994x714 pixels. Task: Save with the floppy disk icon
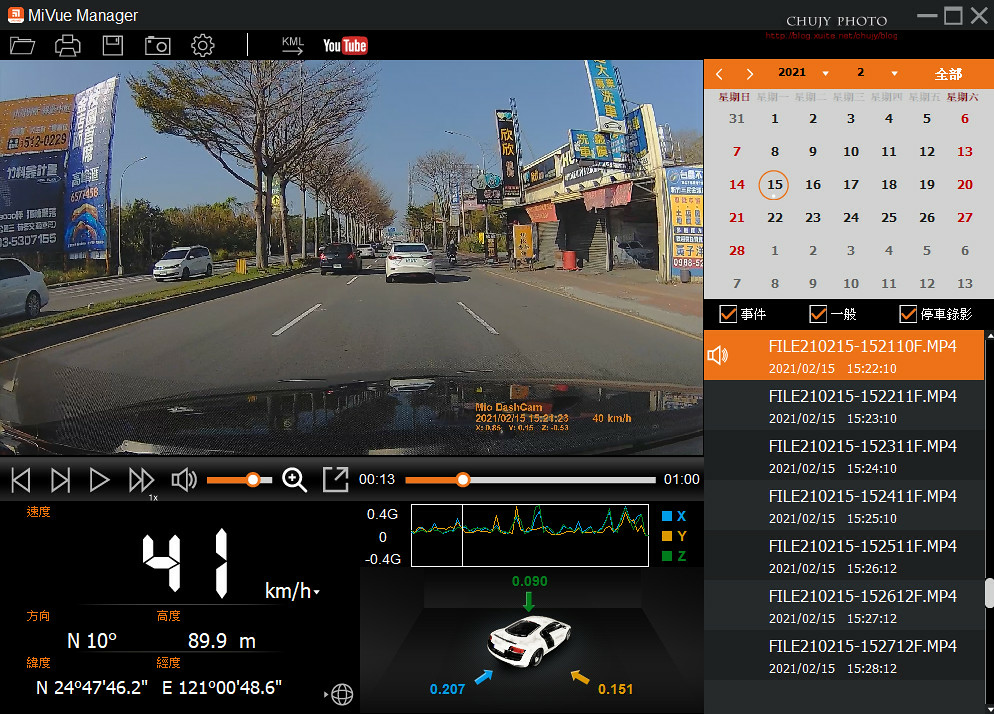(x=113, y=46)
